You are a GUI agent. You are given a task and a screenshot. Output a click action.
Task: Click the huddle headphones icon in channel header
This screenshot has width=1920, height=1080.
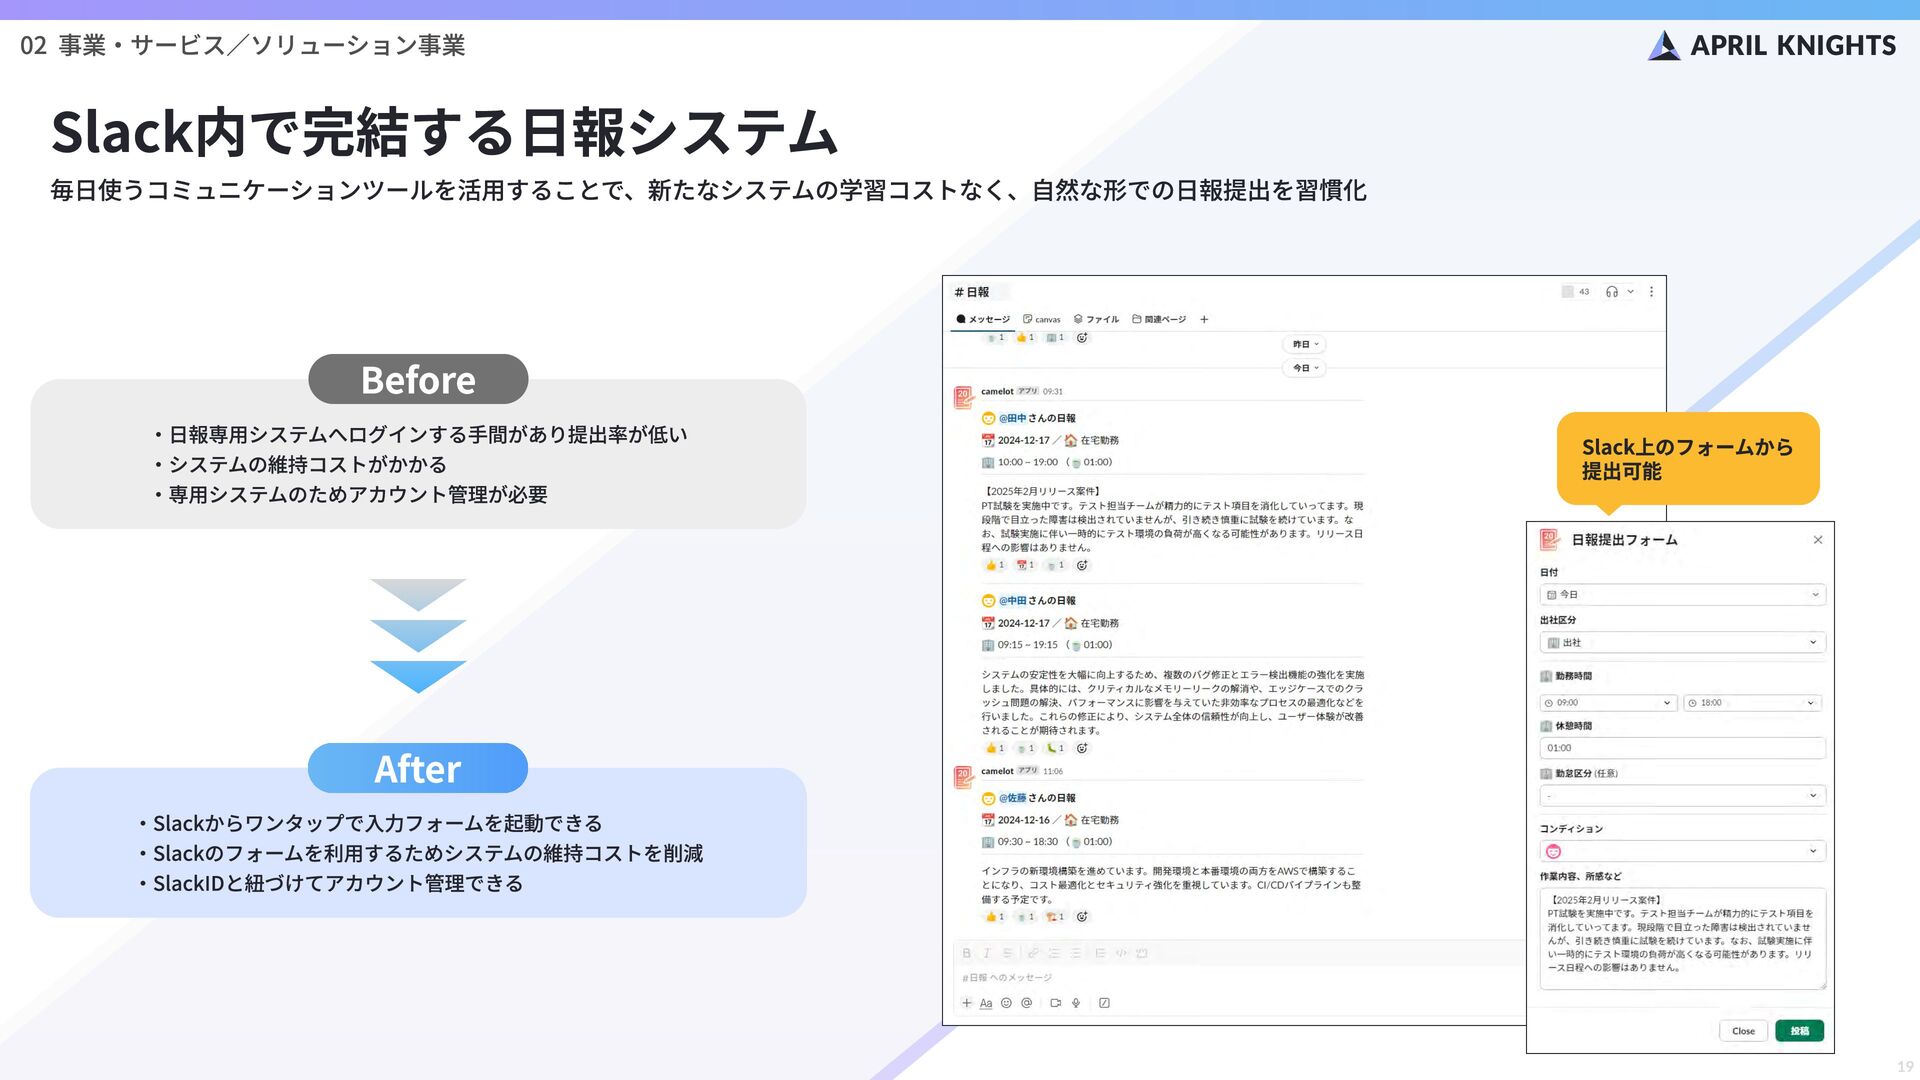click(x=1611, y=292)
